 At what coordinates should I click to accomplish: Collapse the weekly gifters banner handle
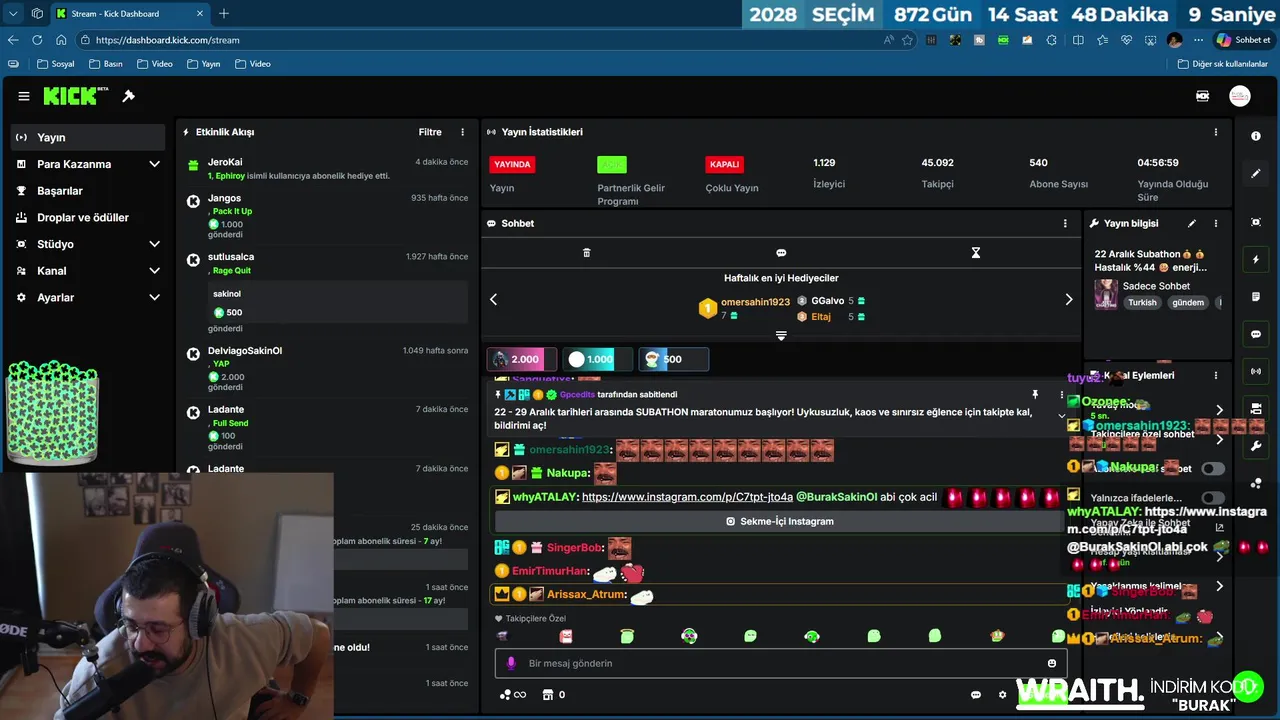[781, 336]
